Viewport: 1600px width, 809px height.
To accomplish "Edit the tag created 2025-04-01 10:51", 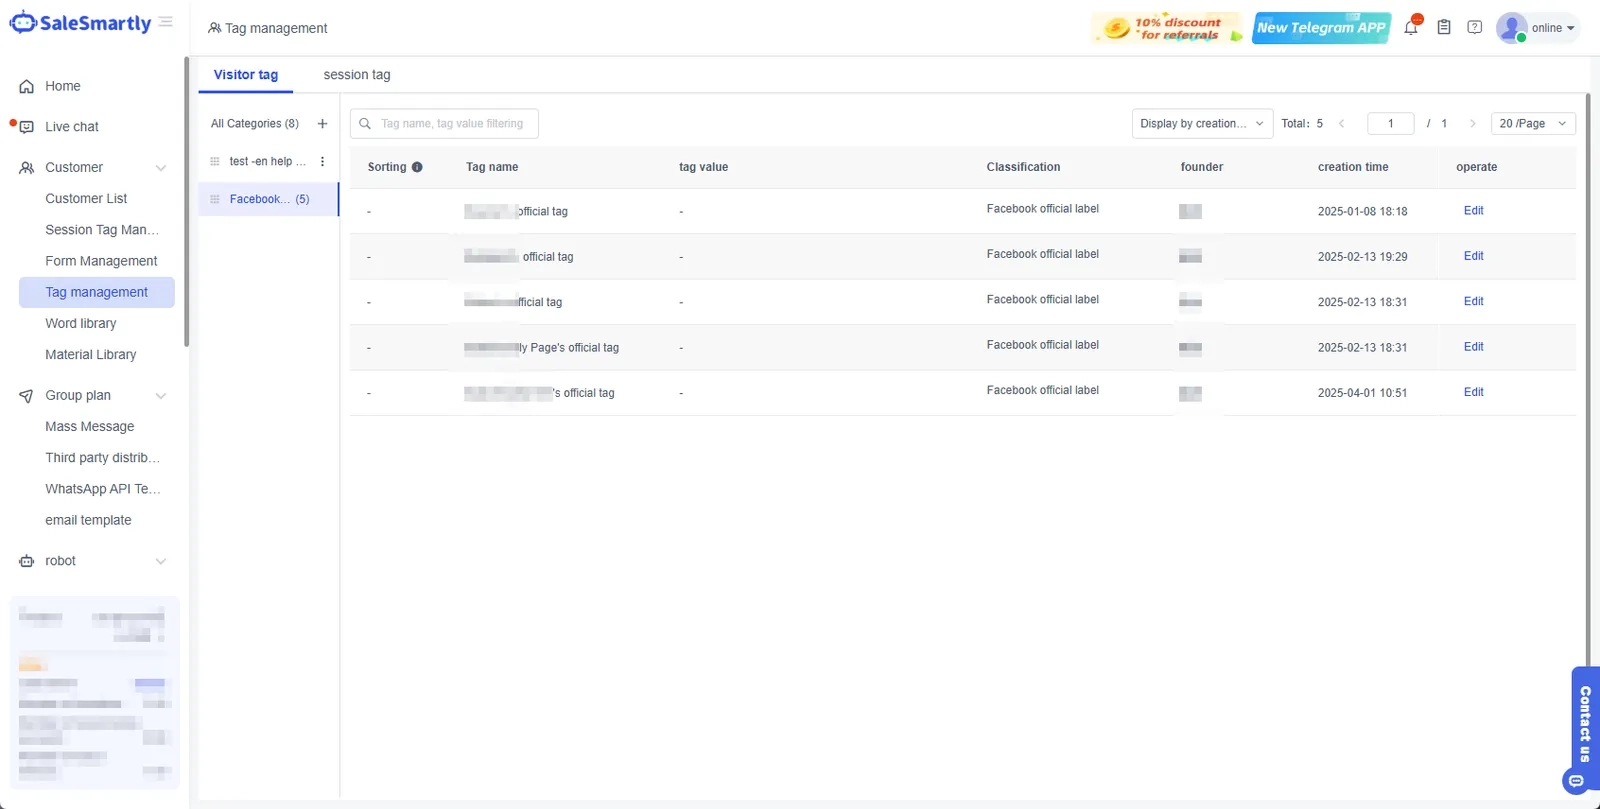I will [1473, 392].
